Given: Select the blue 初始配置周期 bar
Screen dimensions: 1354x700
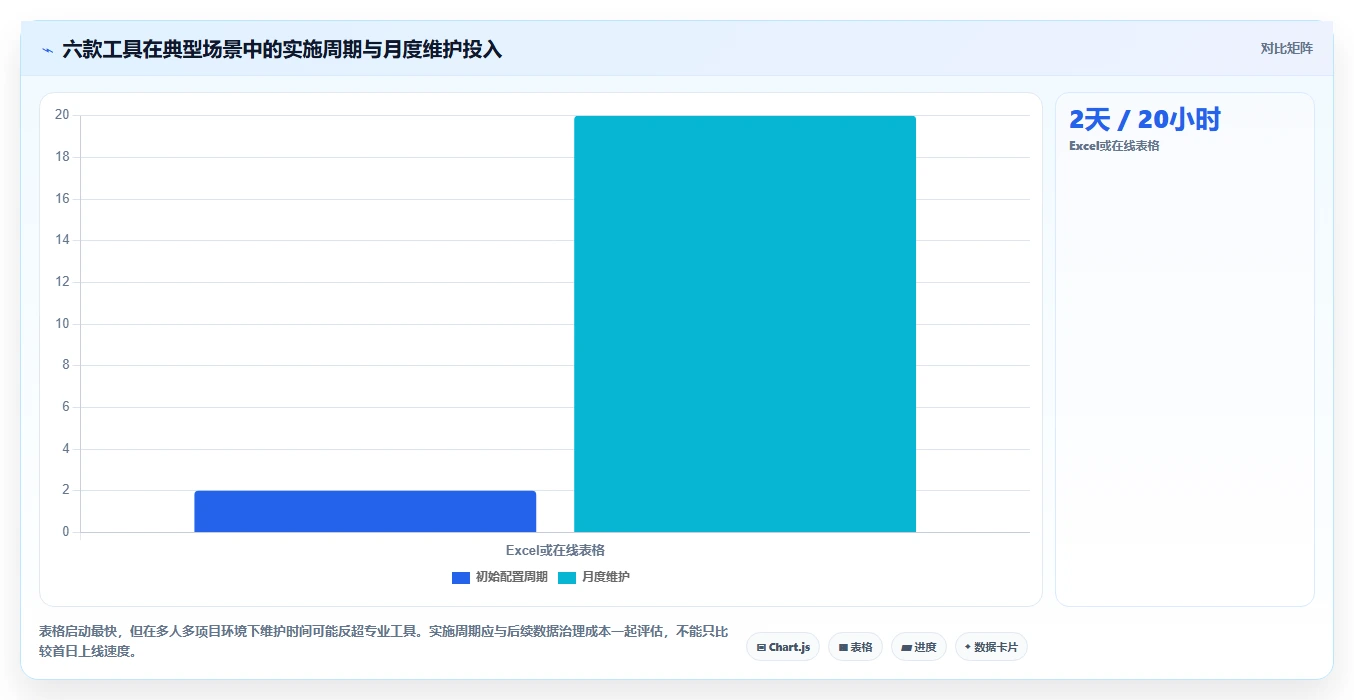Looking at the screenshot, I should pyautogui.click(x=365, y=511).
